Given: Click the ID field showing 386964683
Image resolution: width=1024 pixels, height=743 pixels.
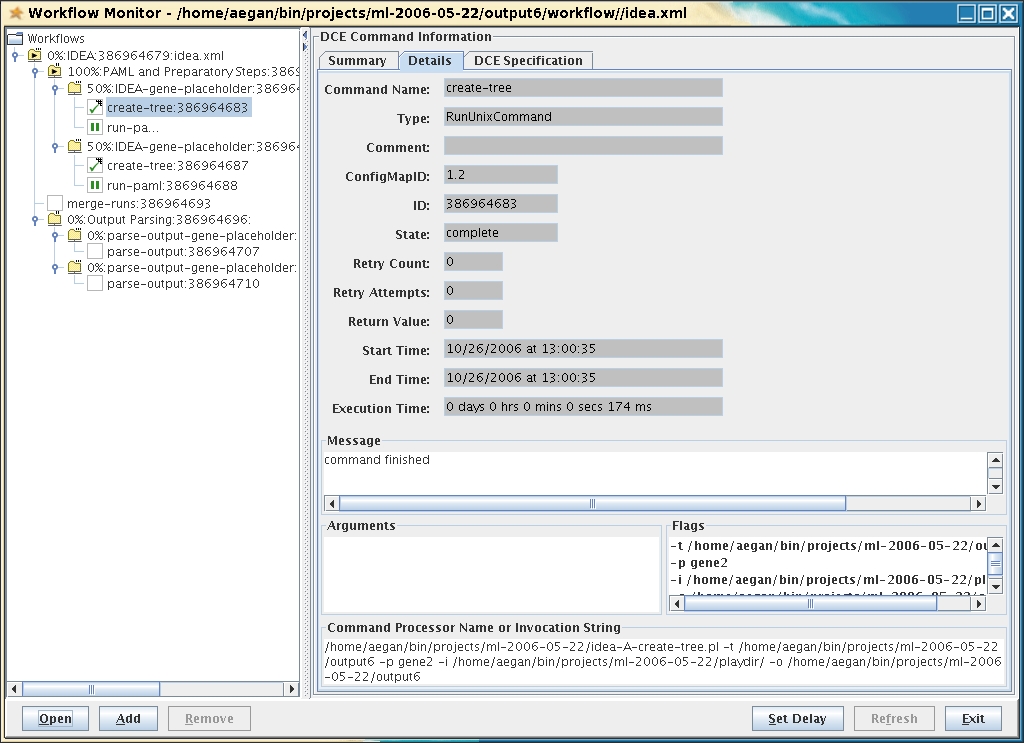Looking at the screenshot, I should point(501,204).
